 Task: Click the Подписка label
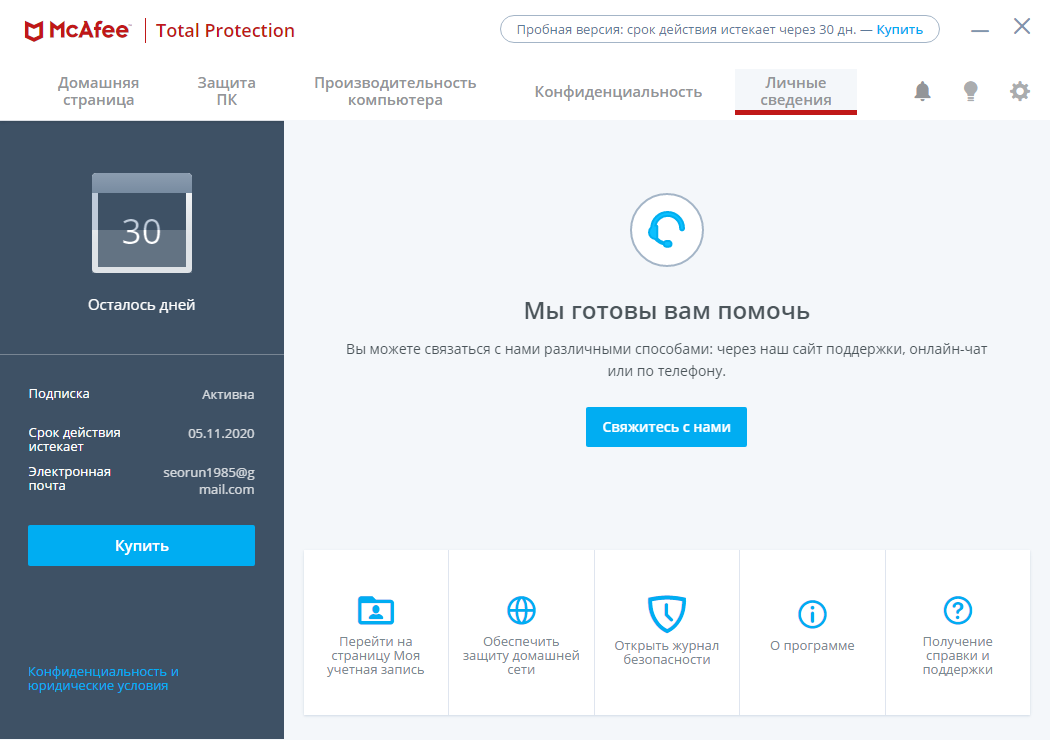59,394
